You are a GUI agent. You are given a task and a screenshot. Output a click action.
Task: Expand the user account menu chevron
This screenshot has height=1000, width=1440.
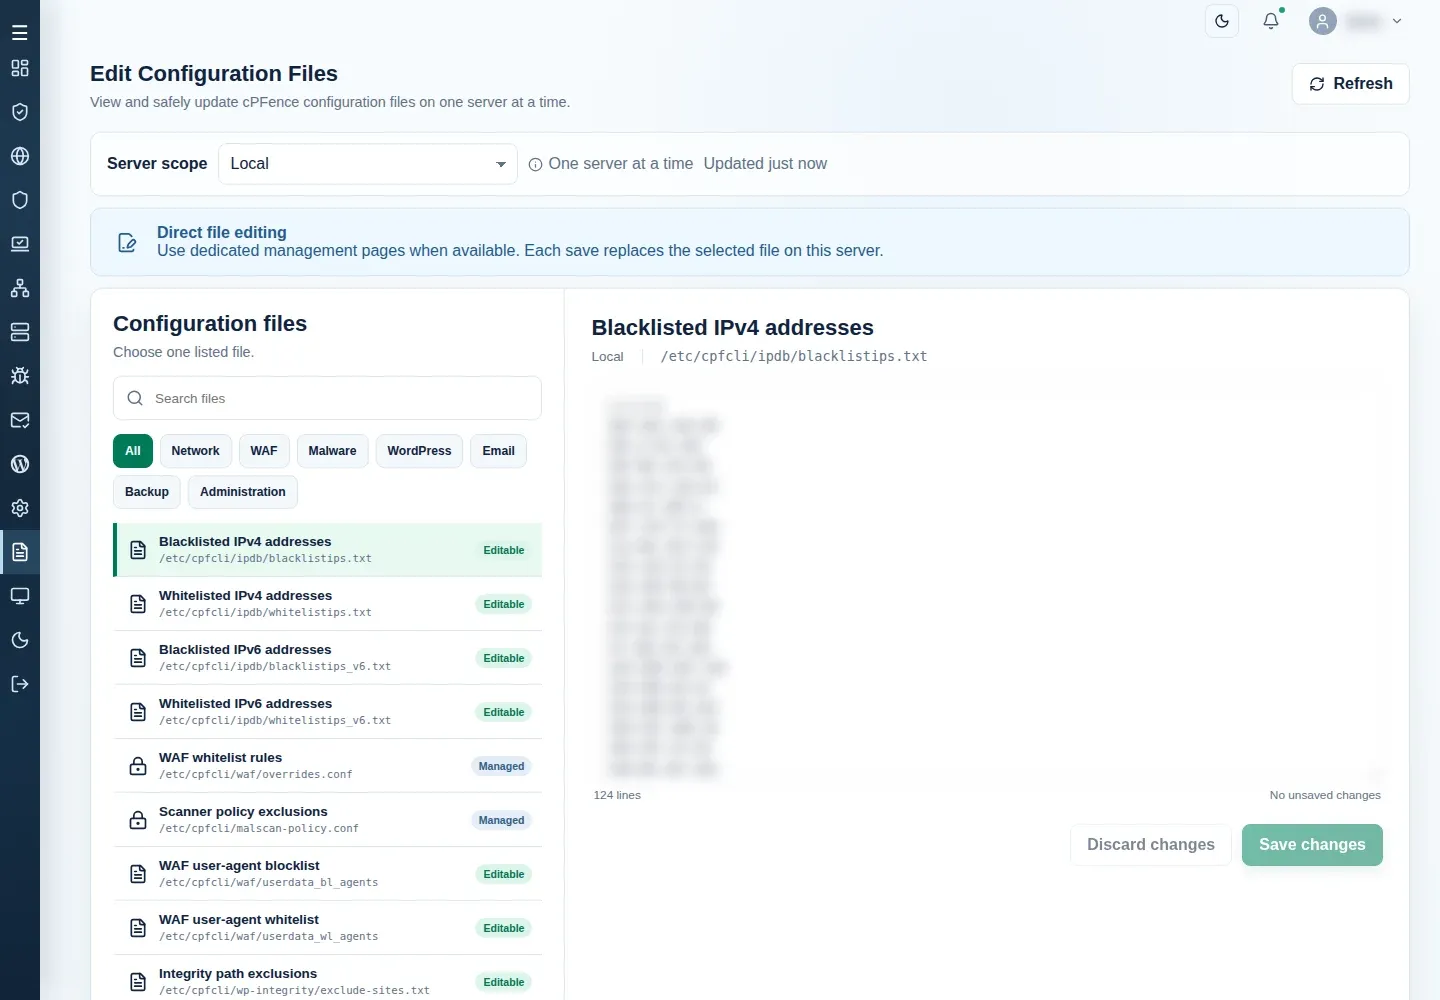tap(1397, 21)
